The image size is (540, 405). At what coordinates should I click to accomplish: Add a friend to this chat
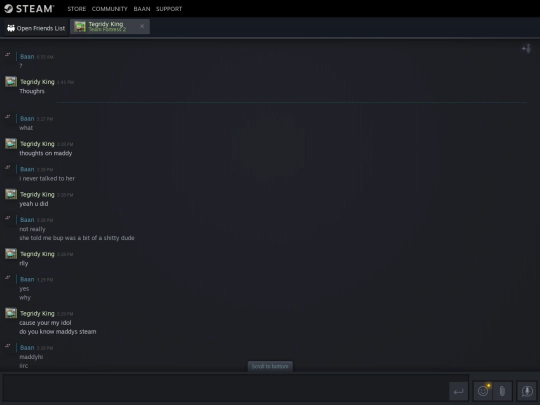tap(526, 49)
